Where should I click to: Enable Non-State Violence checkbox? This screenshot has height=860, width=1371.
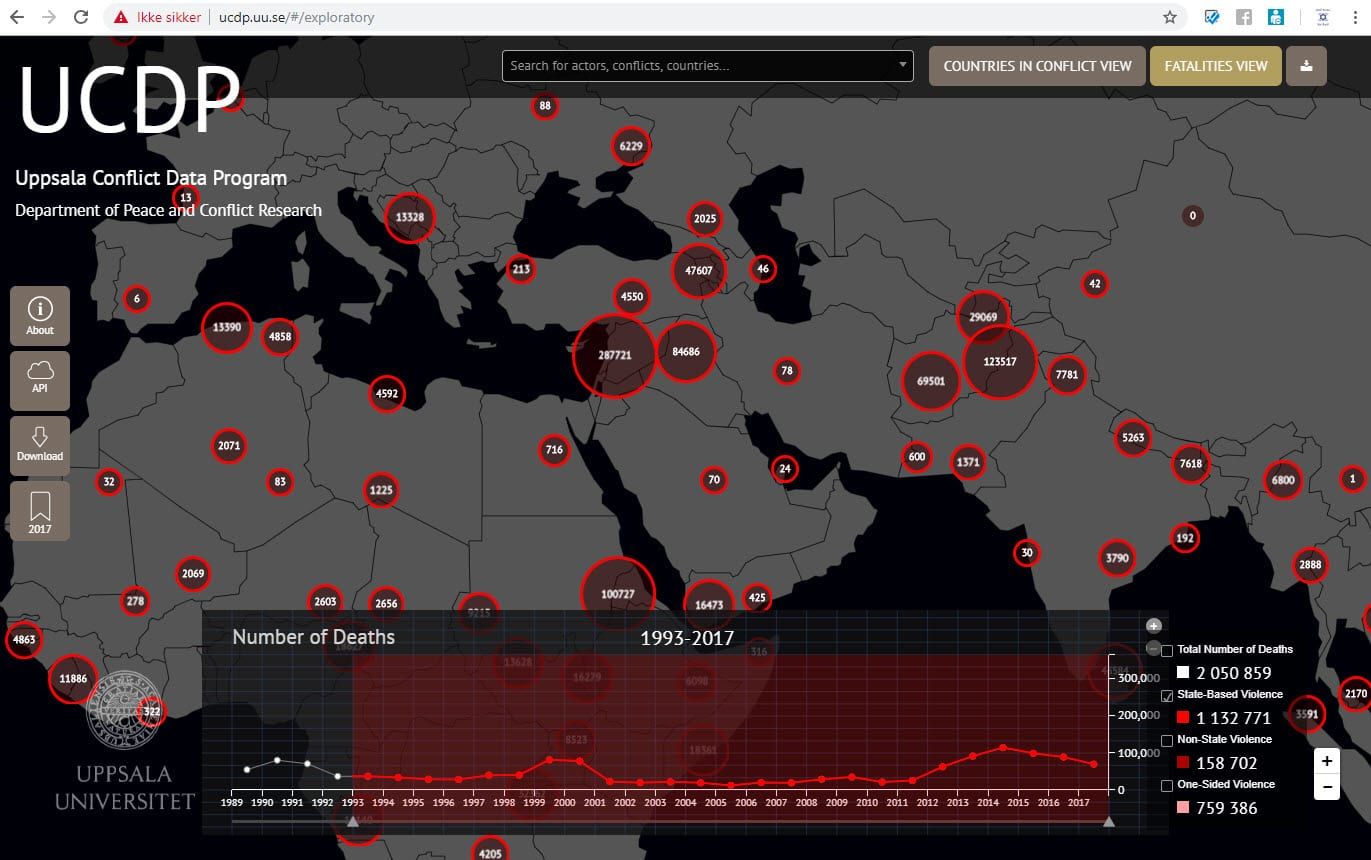tap(1167, 740)
